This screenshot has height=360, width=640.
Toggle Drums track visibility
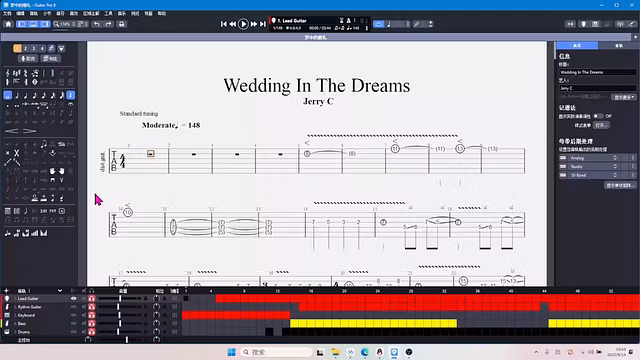point(73,332)
